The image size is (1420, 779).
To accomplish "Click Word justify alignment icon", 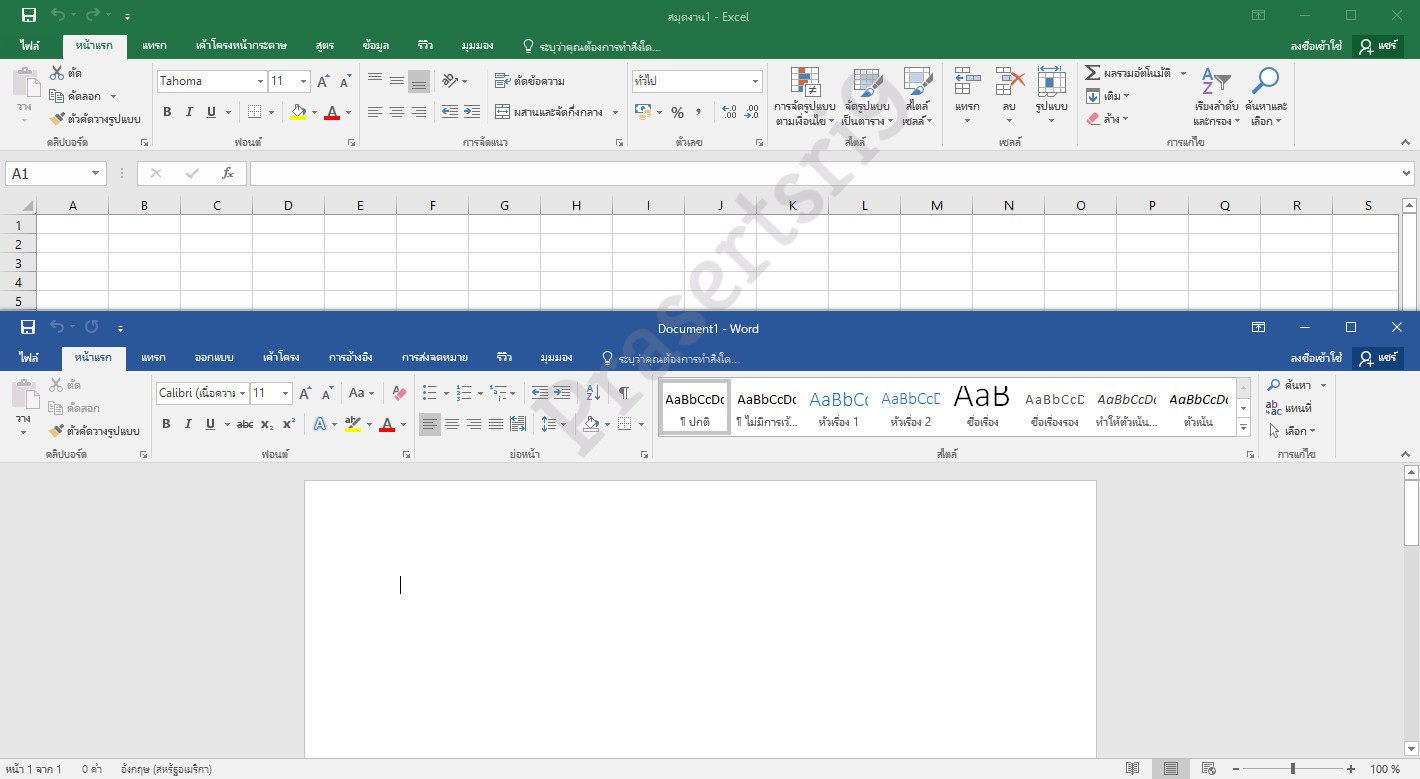I will pos(496,424).
